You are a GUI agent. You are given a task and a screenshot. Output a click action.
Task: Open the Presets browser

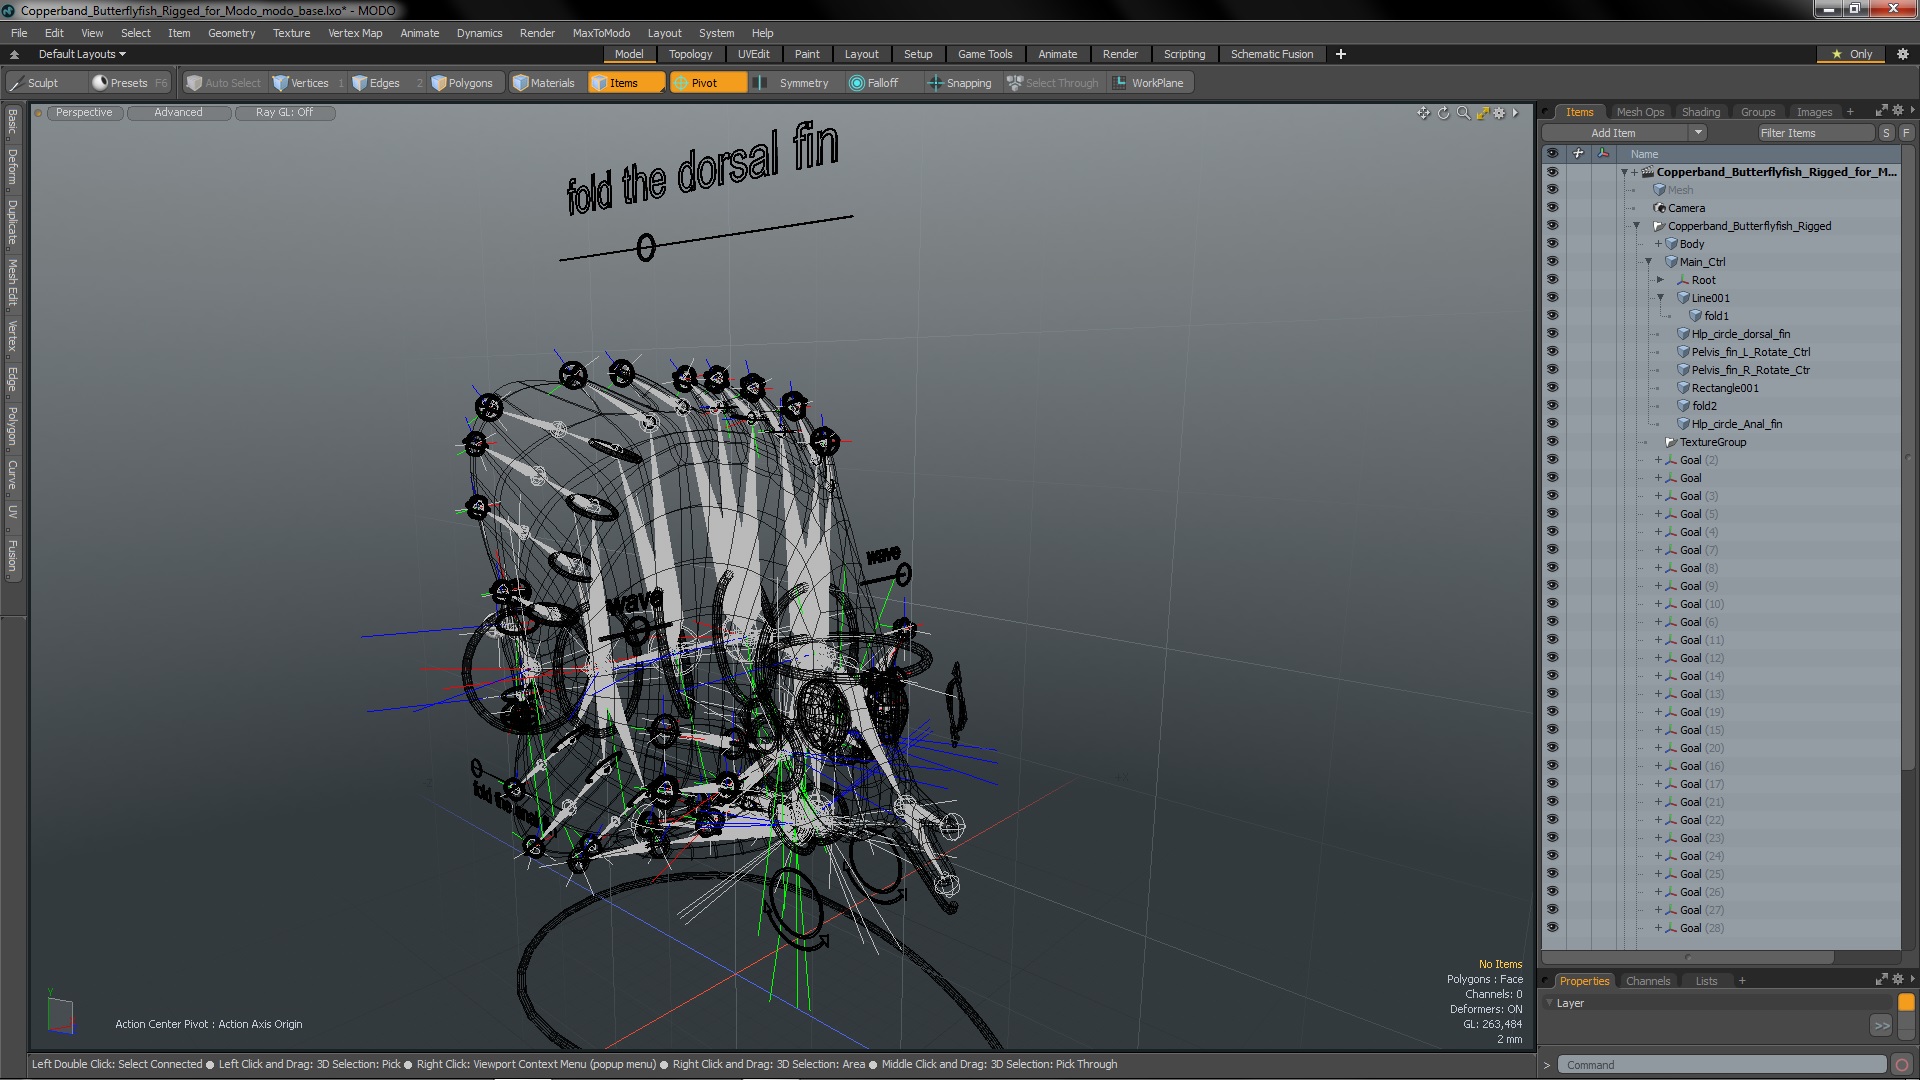tap(129, 83)
